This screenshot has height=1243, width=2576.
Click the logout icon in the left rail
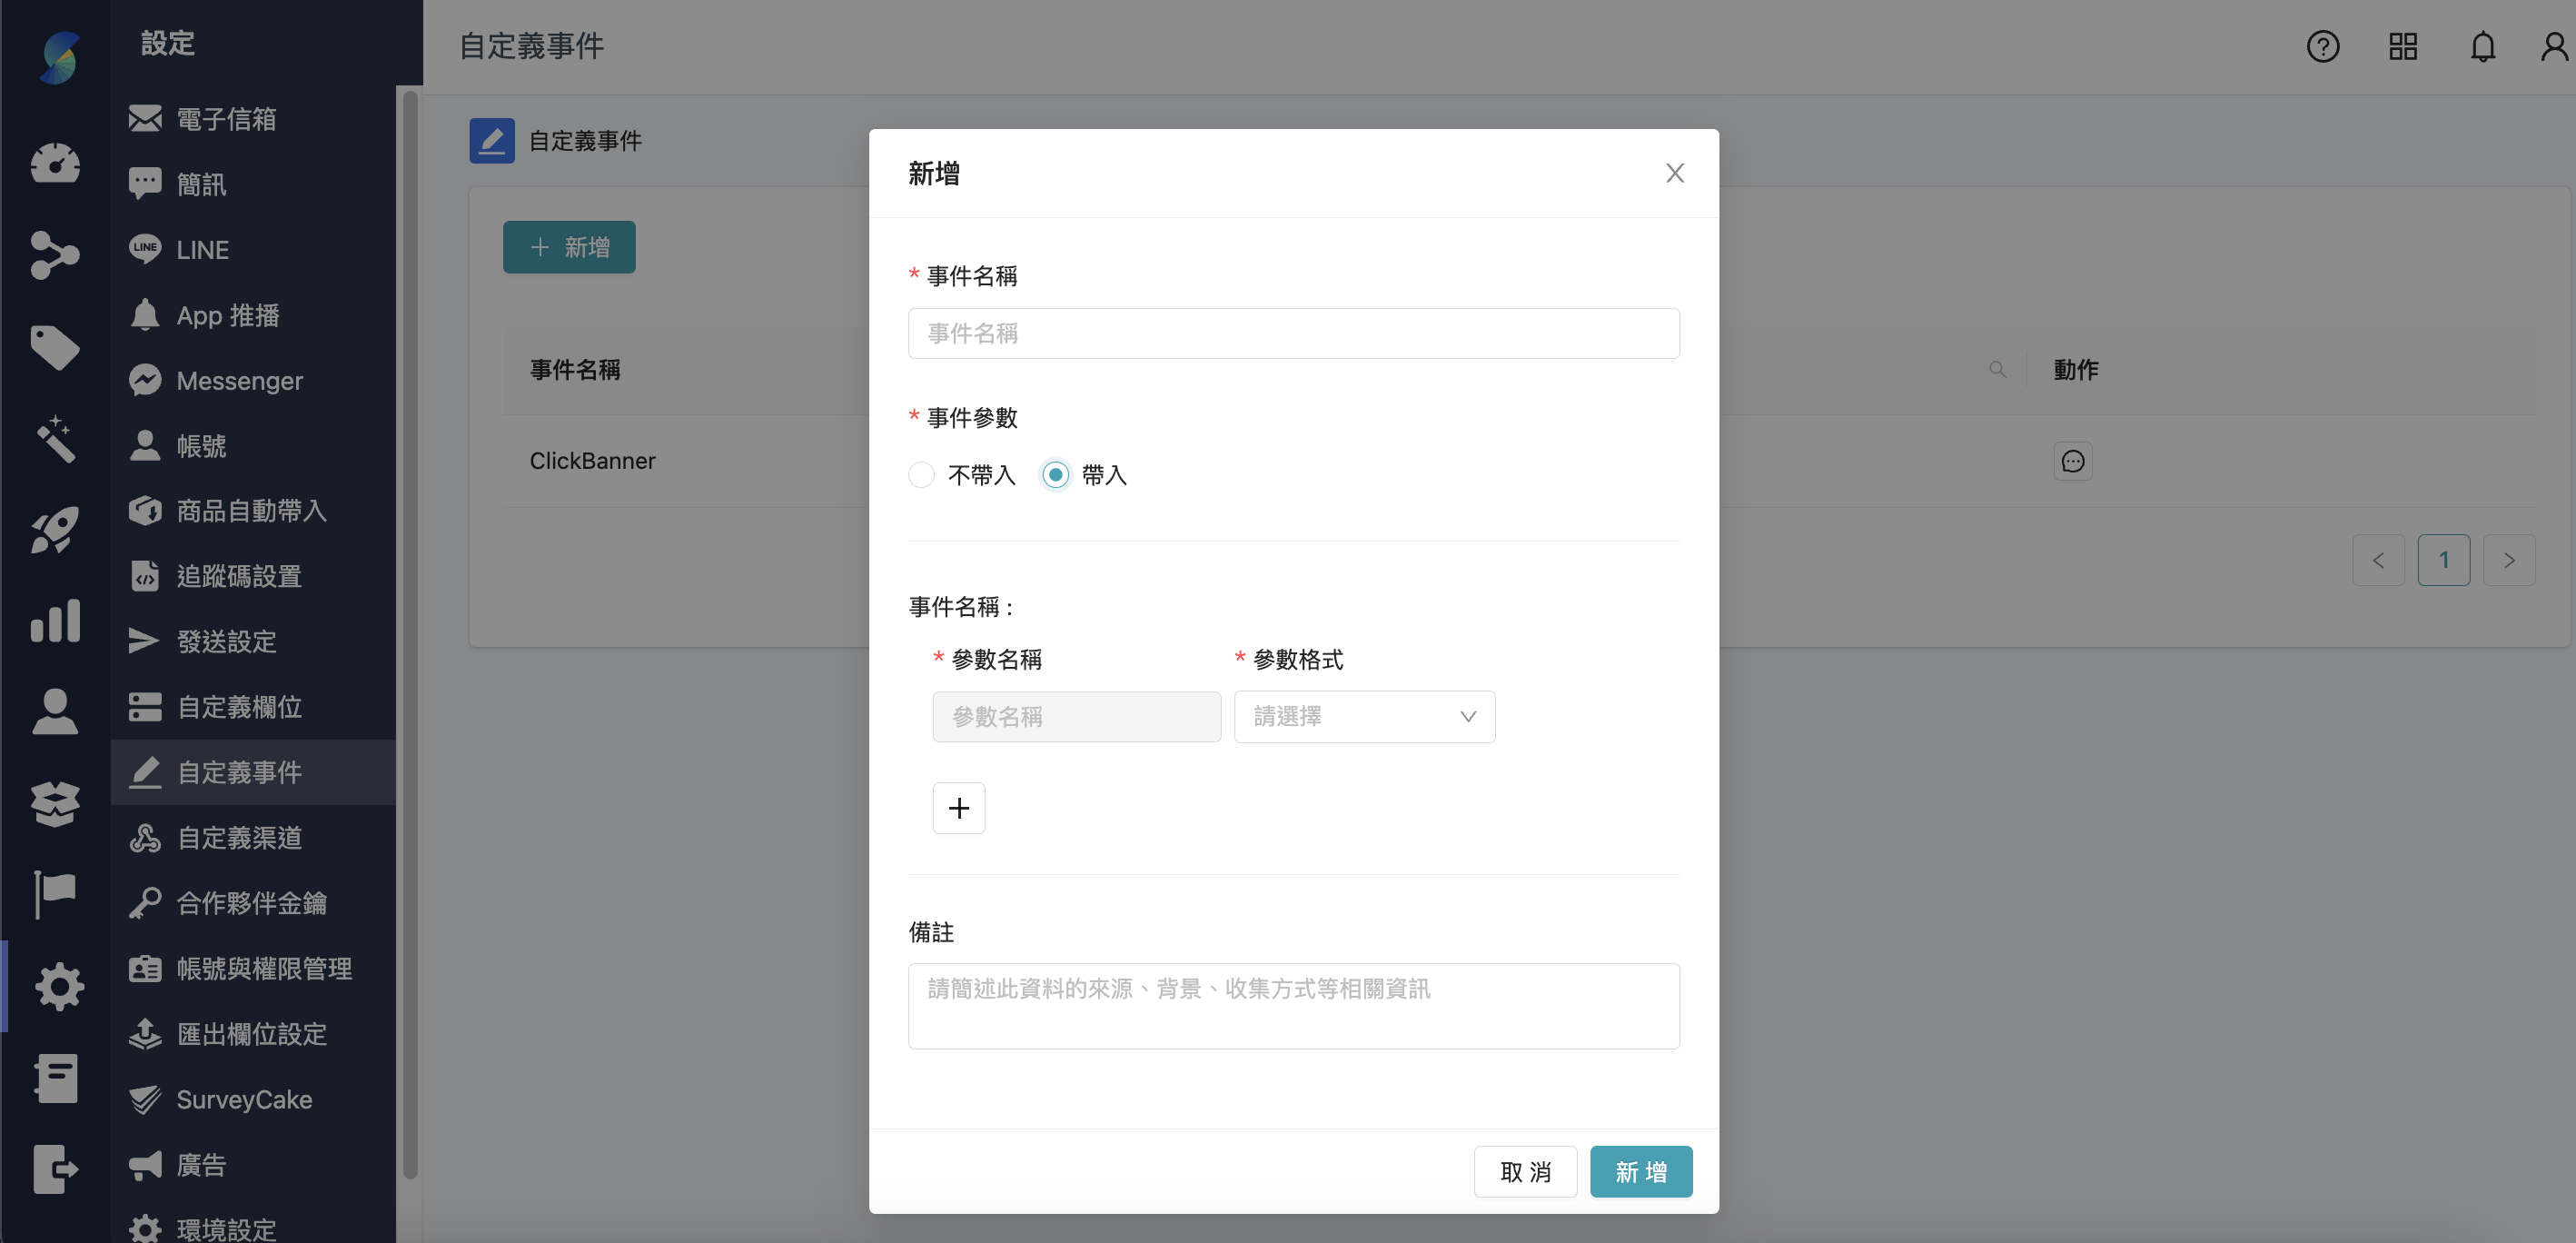55,1169
